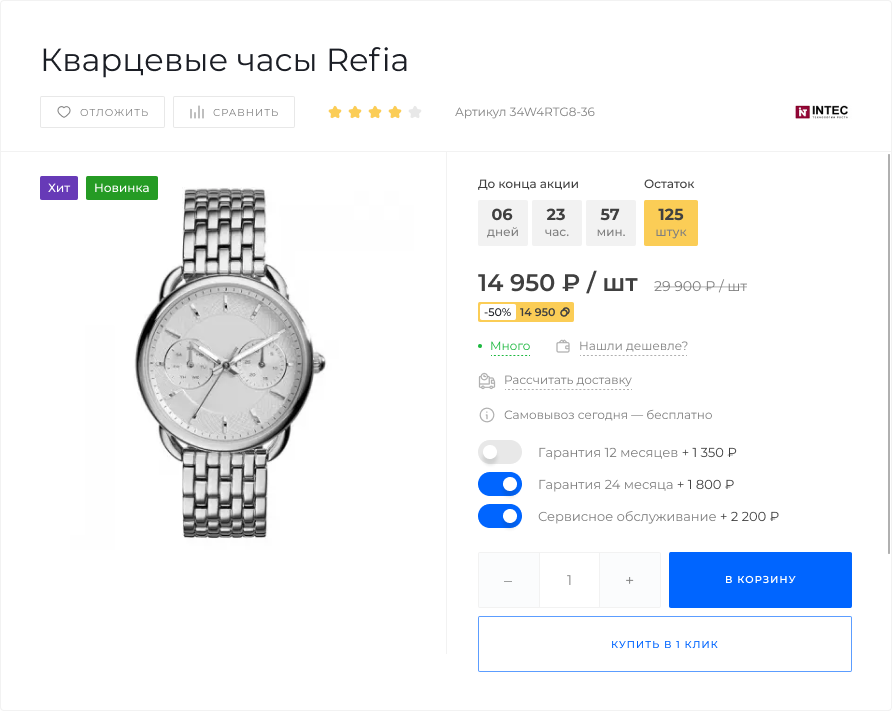Disable the Гарантия 24 месяца toggle
The image size is (892, 711).
(500, 485)
